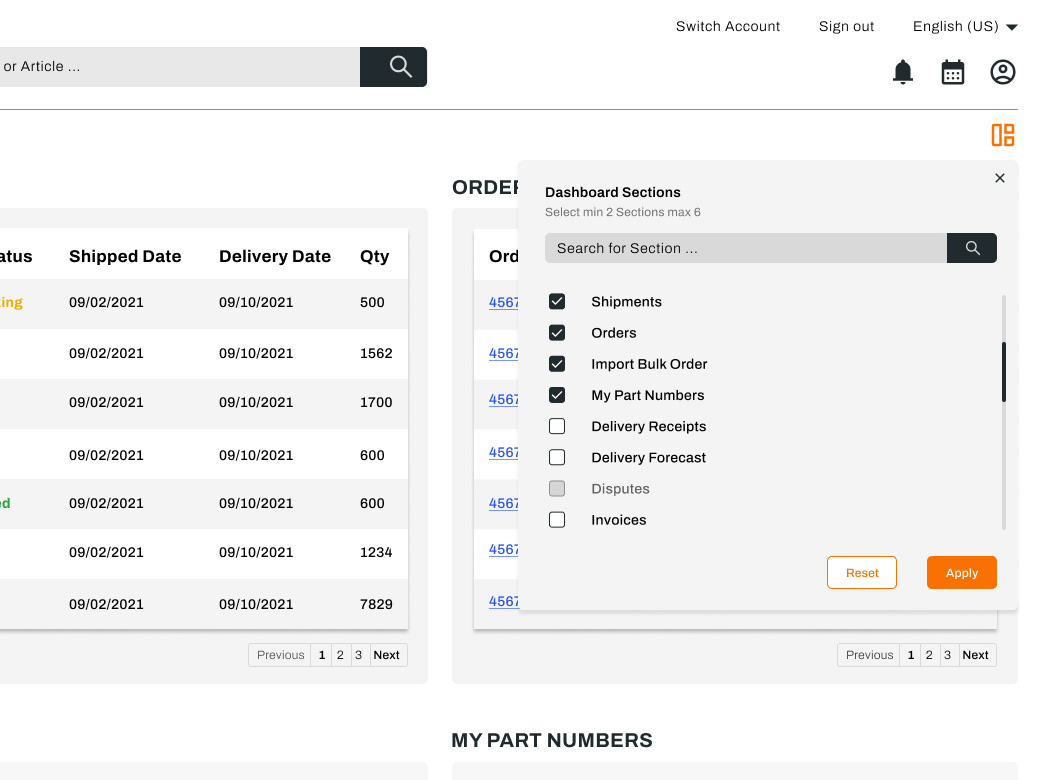Click the Invoices label

618,520
